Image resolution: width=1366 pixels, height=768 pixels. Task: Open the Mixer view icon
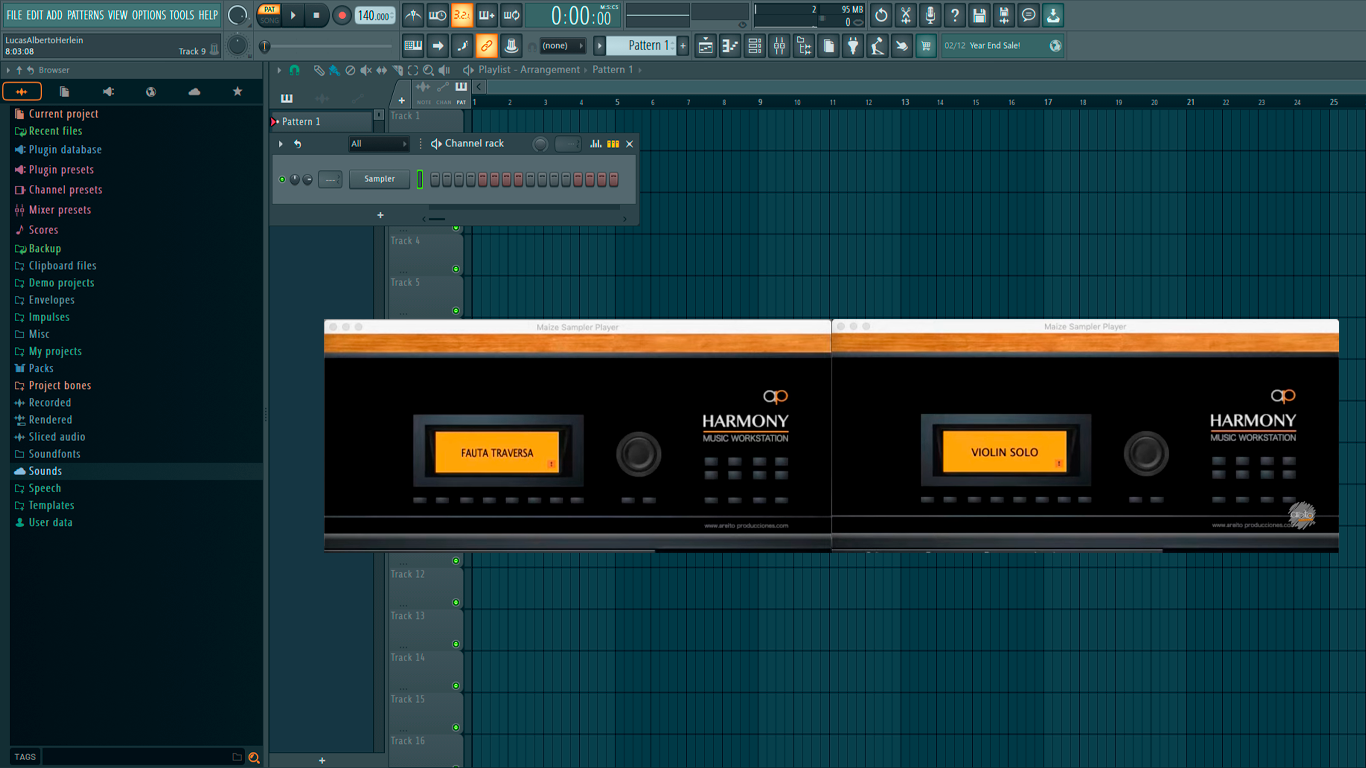779,45
